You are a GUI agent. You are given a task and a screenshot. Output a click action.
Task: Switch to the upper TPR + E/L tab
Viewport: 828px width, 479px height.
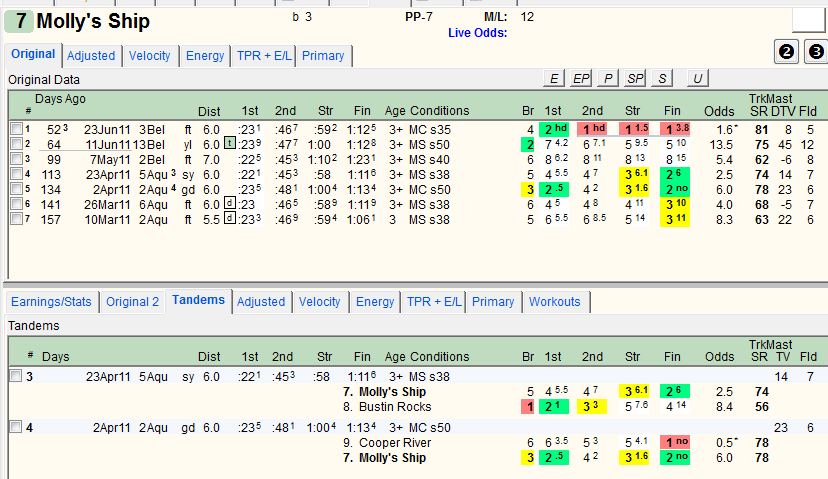point(264,56)
